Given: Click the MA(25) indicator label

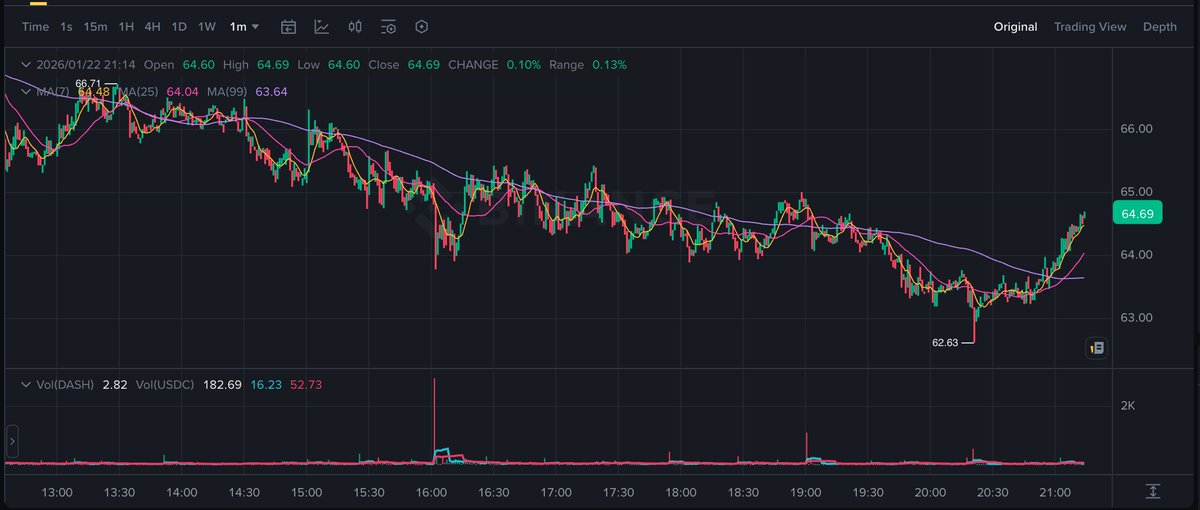Looking at the screenshot, I should pos(140,92).
